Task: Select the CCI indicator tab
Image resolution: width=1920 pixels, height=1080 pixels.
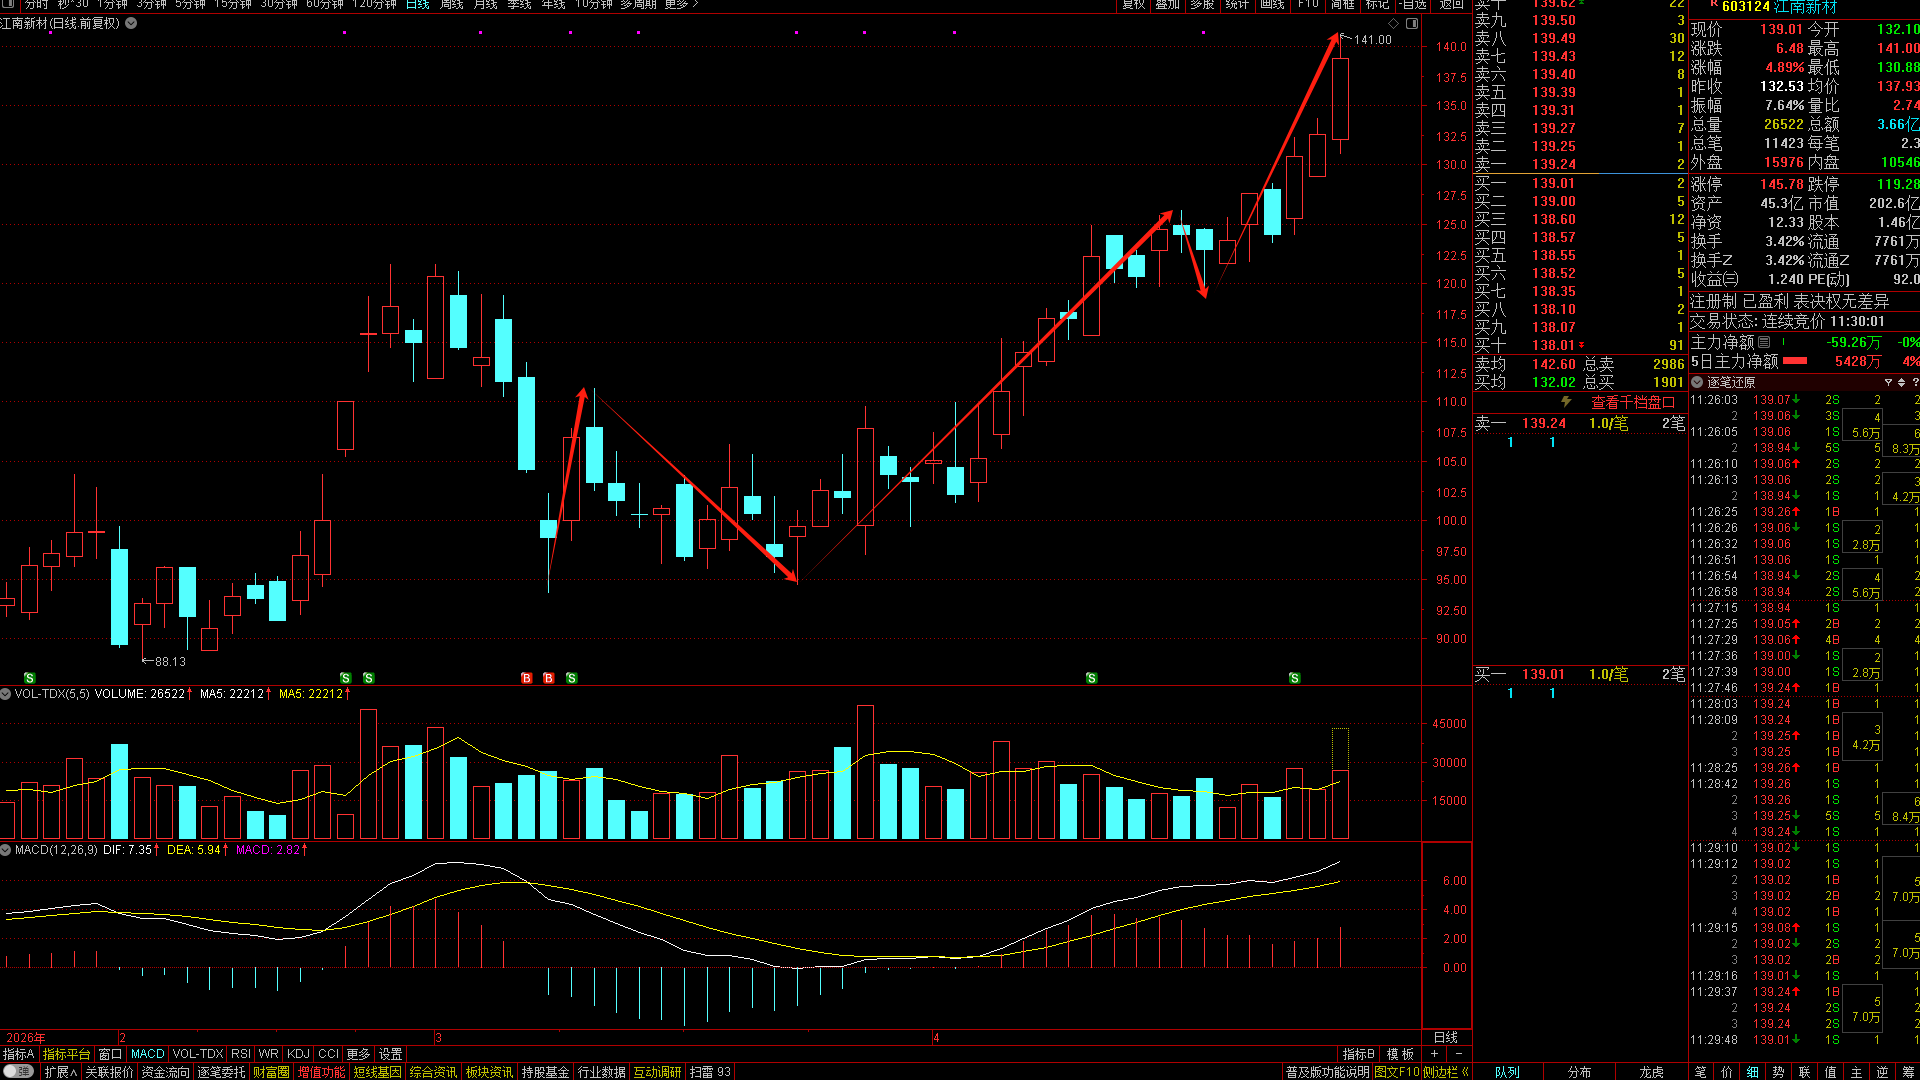Action: (x=328, y=1054)
